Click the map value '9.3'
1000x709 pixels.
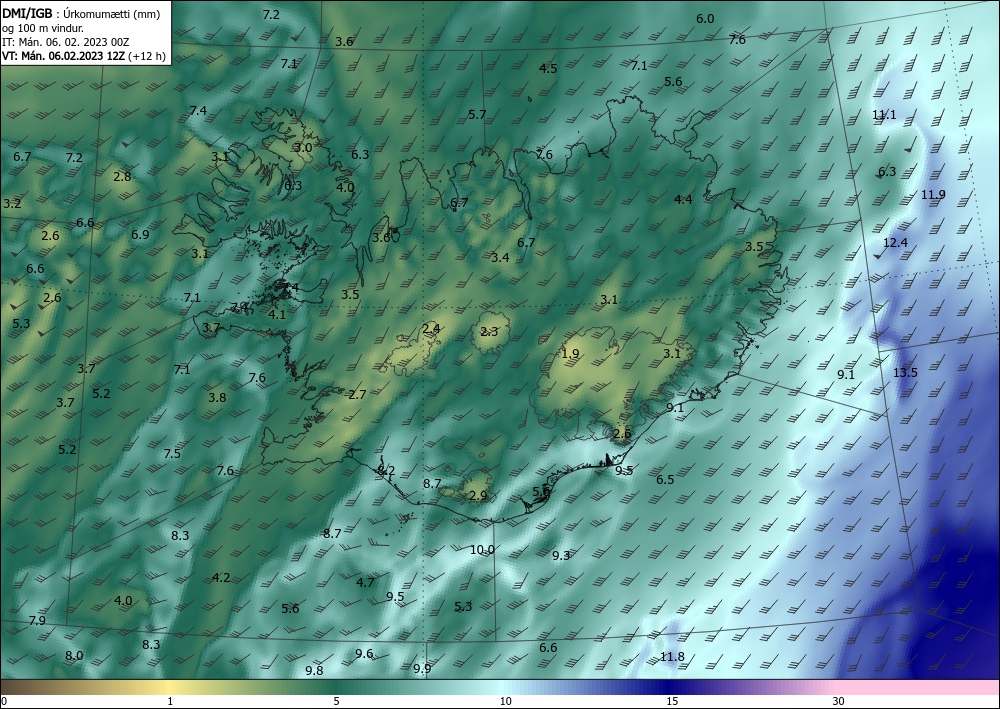(x=561, y=555)
